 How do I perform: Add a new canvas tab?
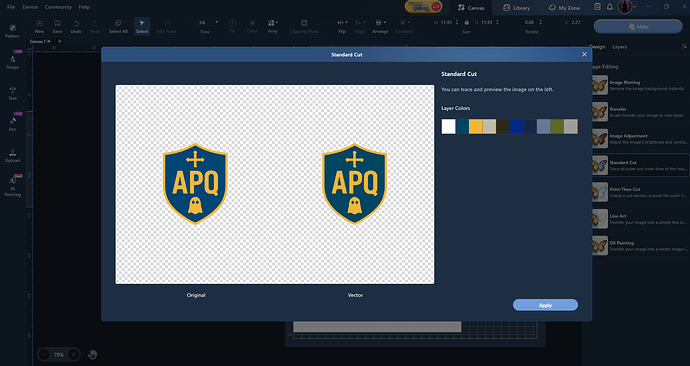59,41
